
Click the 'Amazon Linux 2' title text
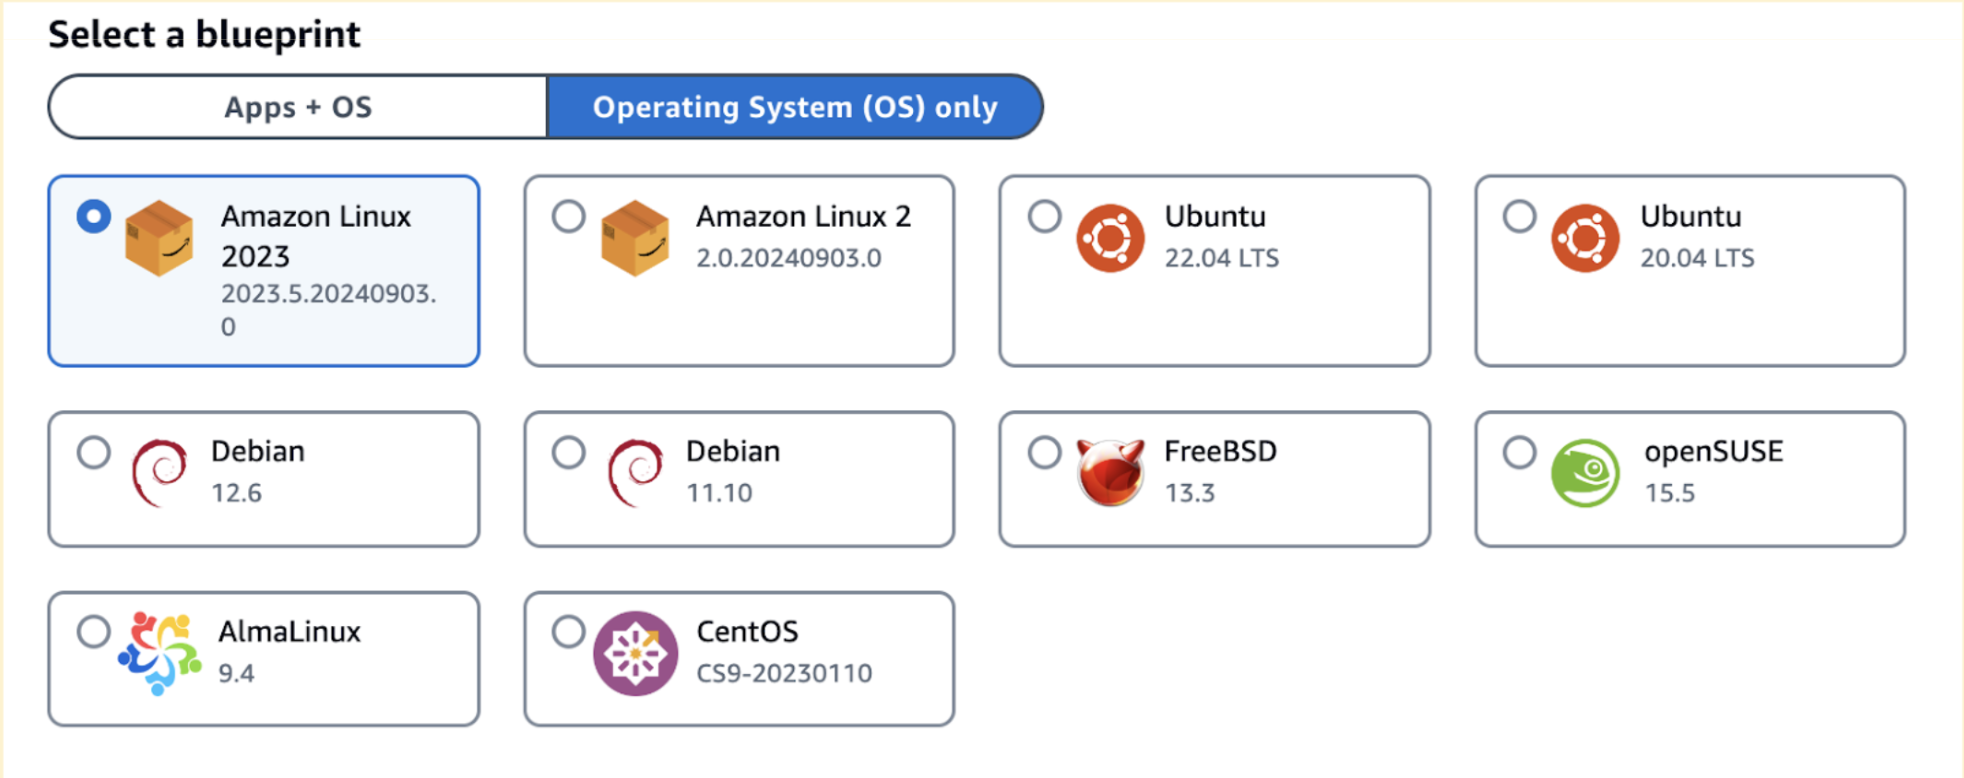804,216
